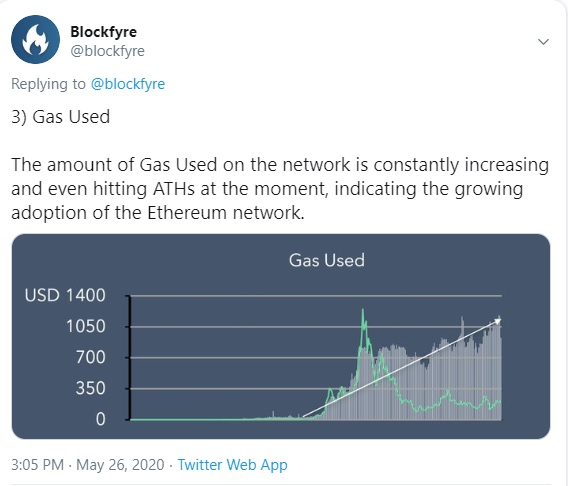The height and width of the screenshot is (486, 568).
Task: Select the 700 axis label
Action: [91, 357]
